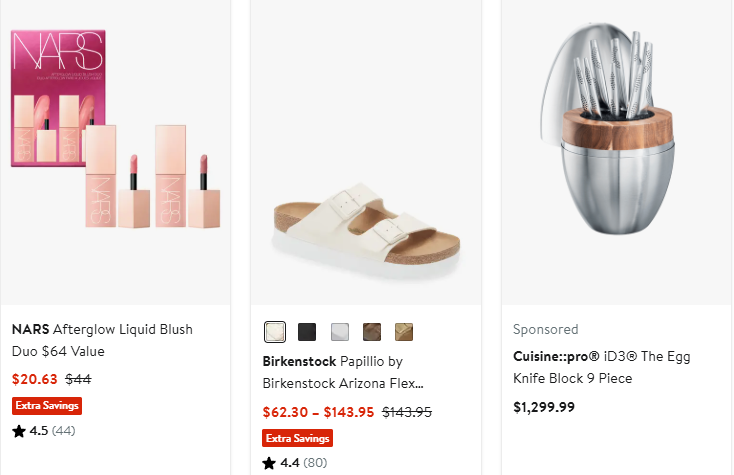The image size is (734, 475).
Task: View the 80 reviews for Birkenstock sandal
Action: 313,463
